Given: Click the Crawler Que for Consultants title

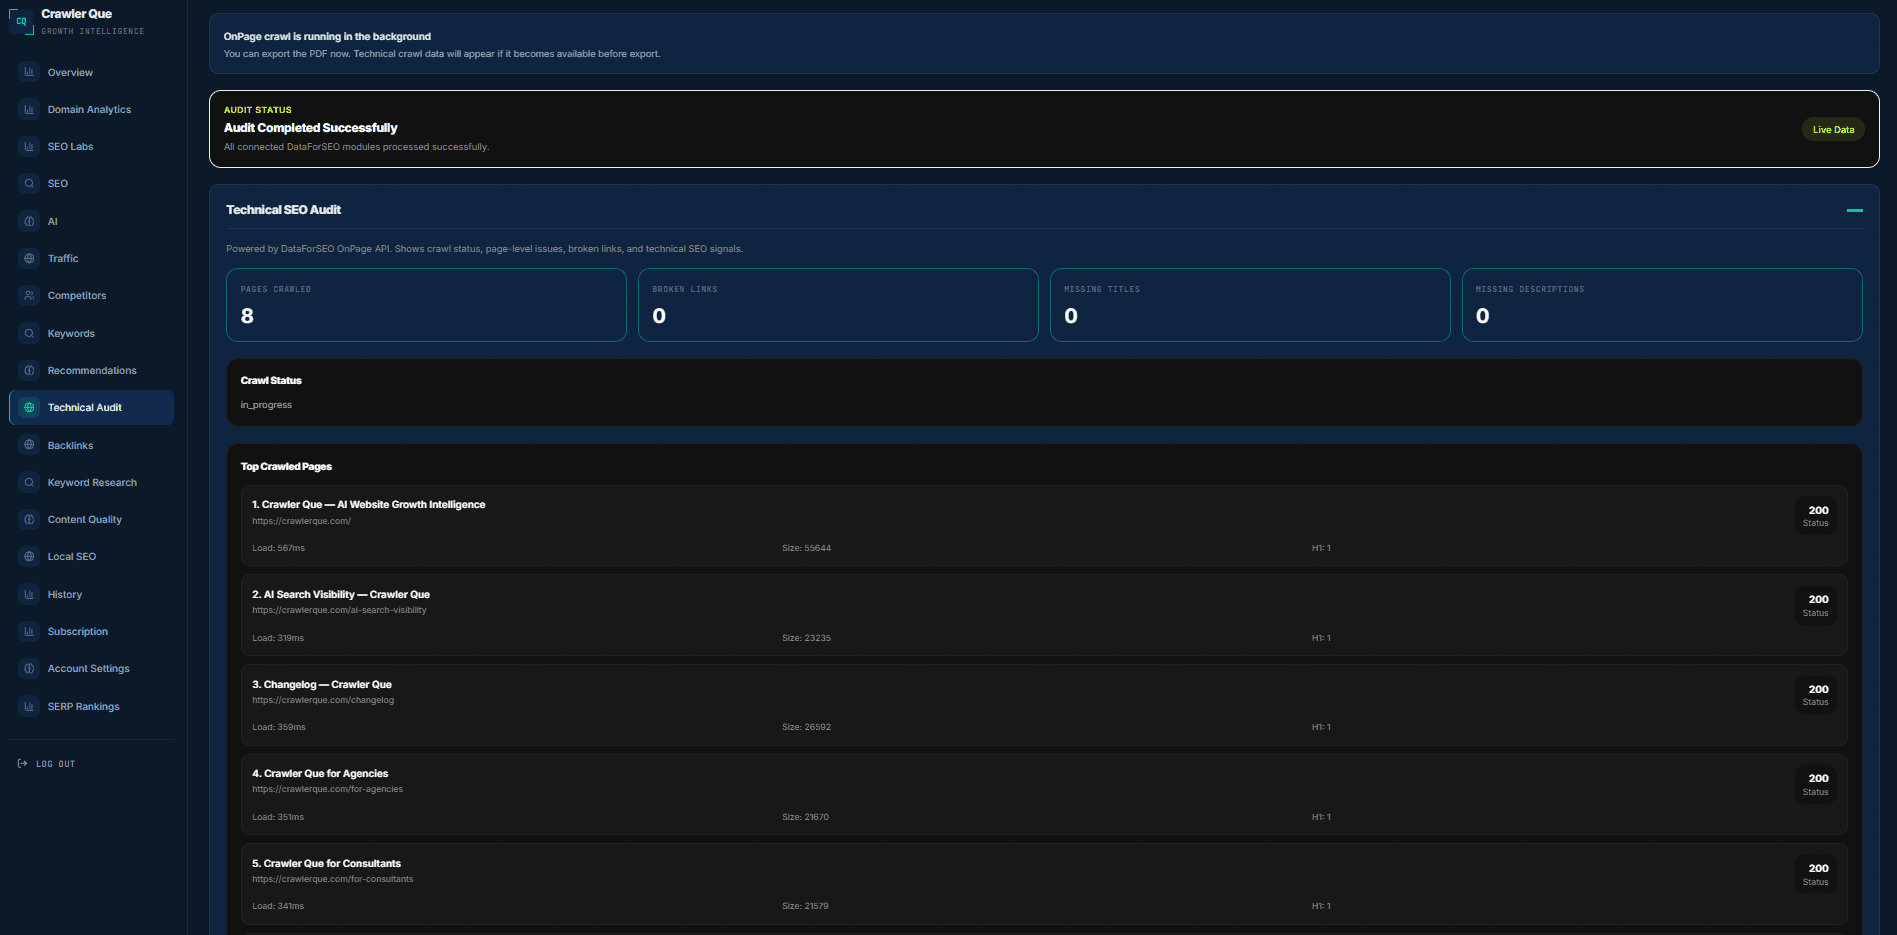Looking at the screenshot, I should pyautogui.click(x=326, y=863).
